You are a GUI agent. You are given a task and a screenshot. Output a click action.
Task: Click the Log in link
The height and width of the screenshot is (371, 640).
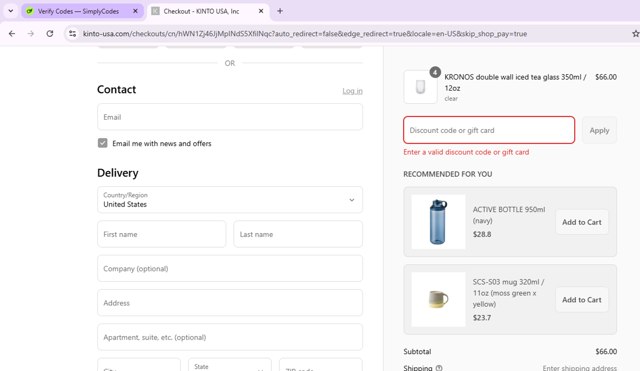point(352,91)
